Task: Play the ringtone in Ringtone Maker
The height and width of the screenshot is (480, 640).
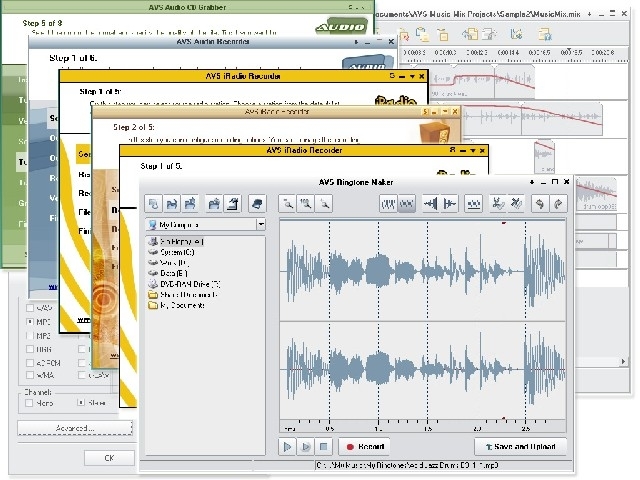Action: 287,447
